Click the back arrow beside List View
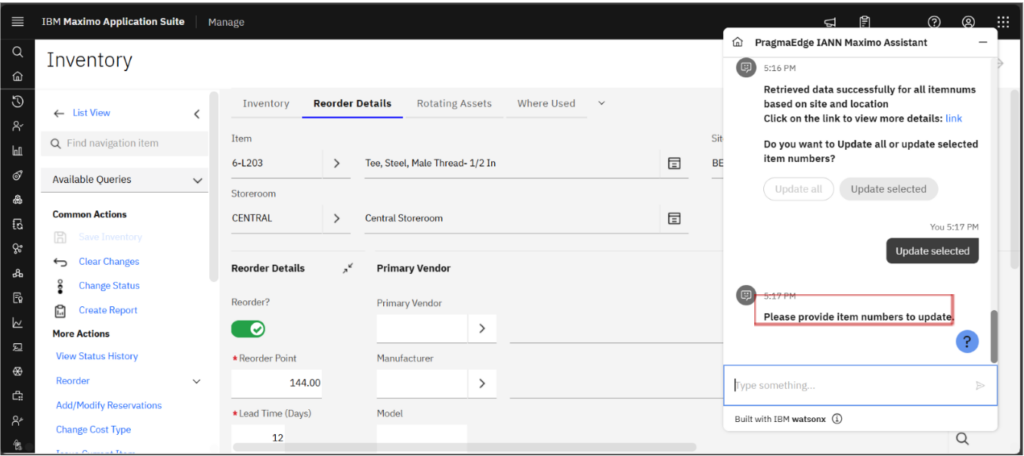The image size is (1024, 456). (59, 114)
